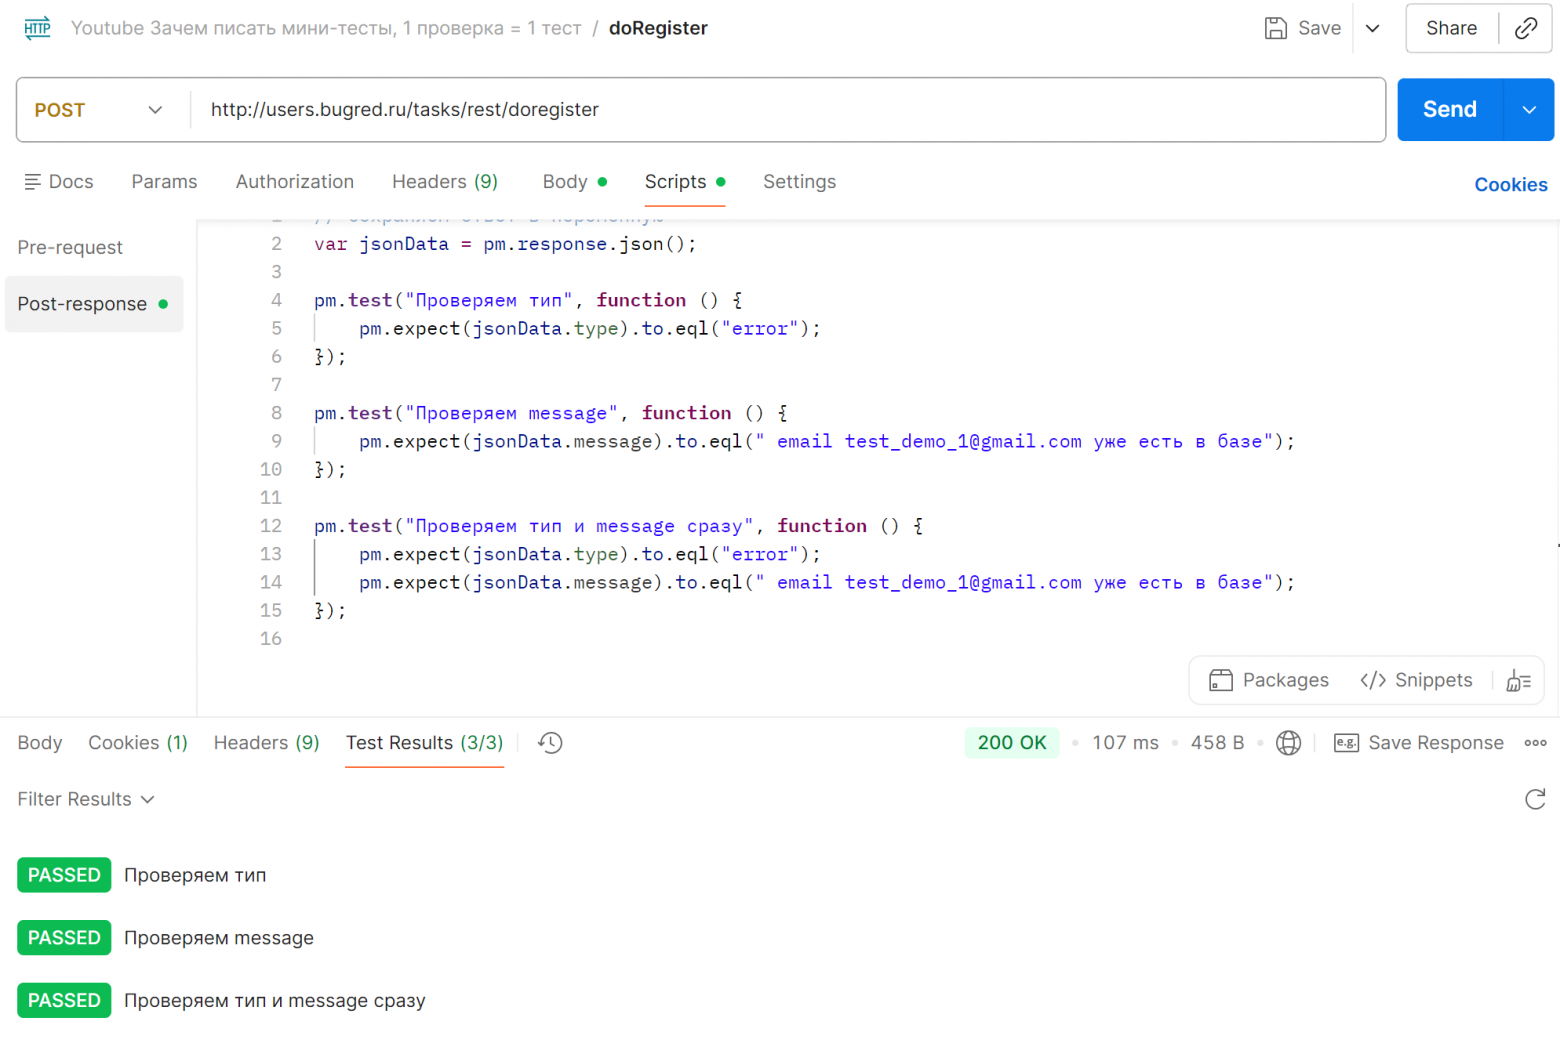Expand Save options chevron
1560x1054 pixels.
(x=1373, y=28)
